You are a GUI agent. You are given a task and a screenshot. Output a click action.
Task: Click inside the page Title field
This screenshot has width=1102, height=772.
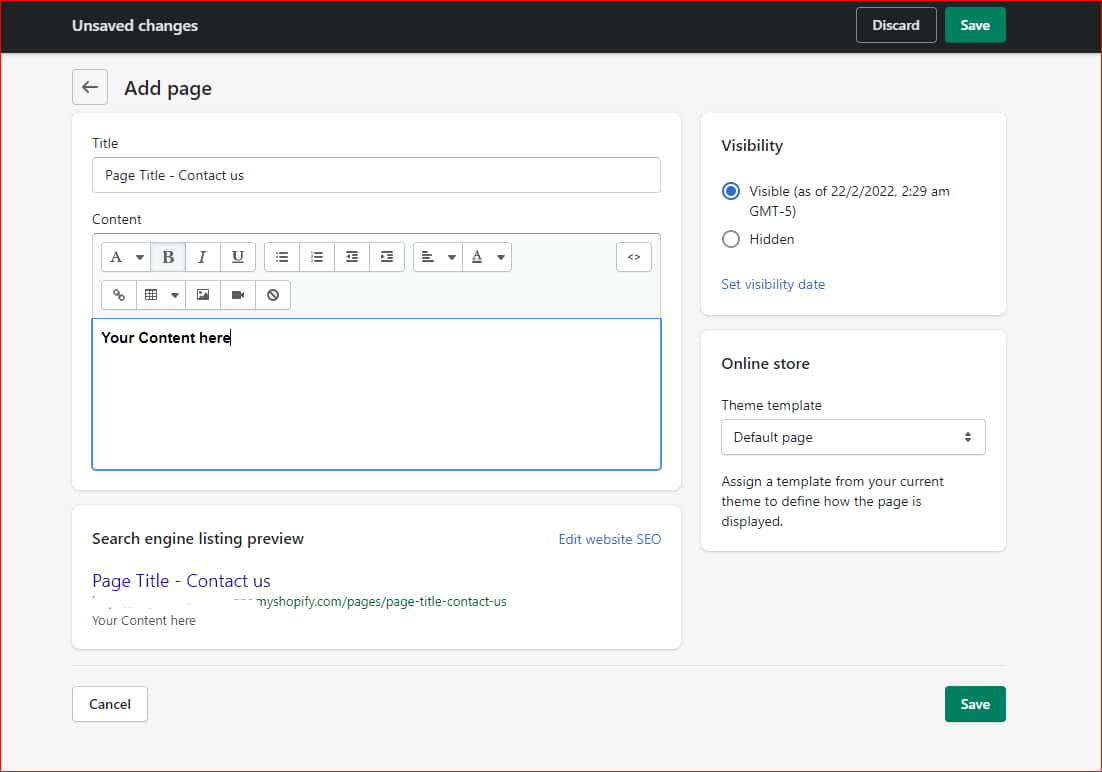(x=376, y=175)
